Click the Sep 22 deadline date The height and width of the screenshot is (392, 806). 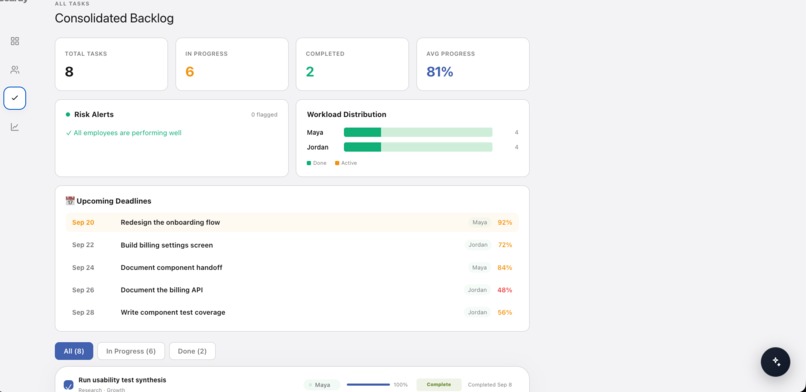point(83,245)
